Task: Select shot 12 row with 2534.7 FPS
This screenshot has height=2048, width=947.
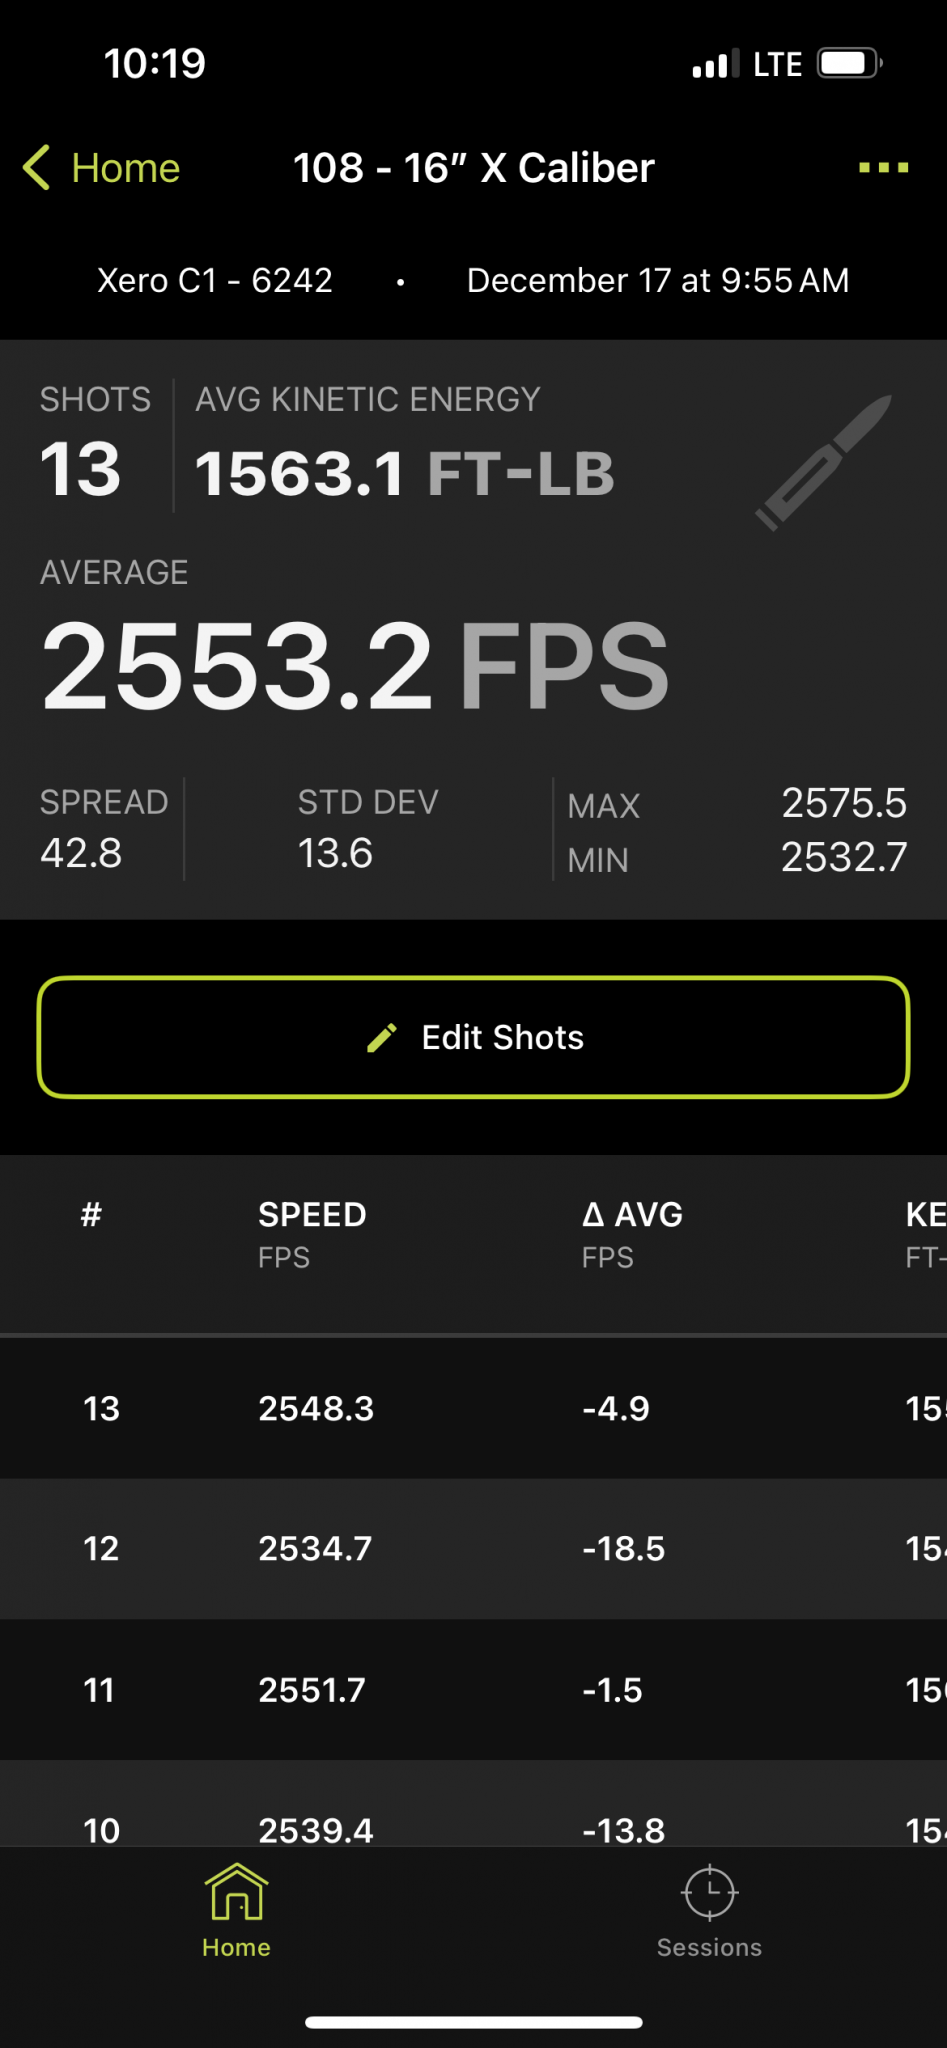Action: click(x=473, y=1549)
